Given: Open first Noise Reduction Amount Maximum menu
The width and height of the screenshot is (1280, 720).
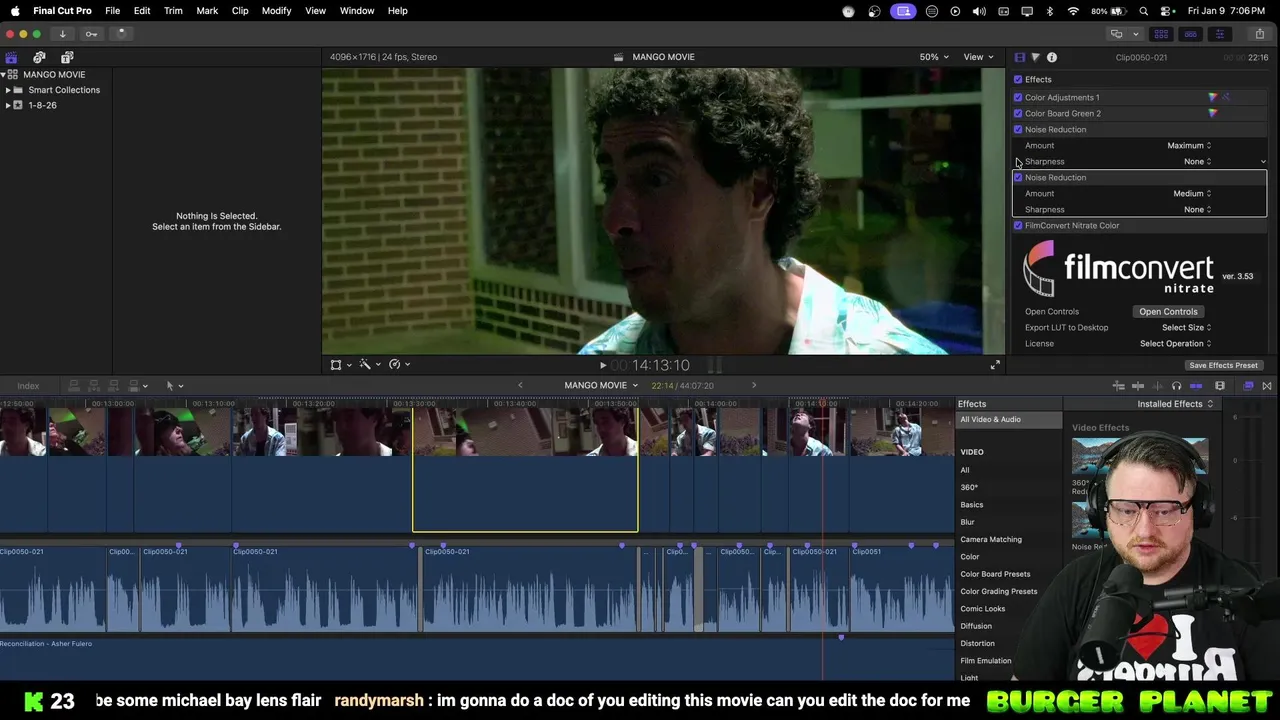Looking at the screenshot, I should point(1189,145).
